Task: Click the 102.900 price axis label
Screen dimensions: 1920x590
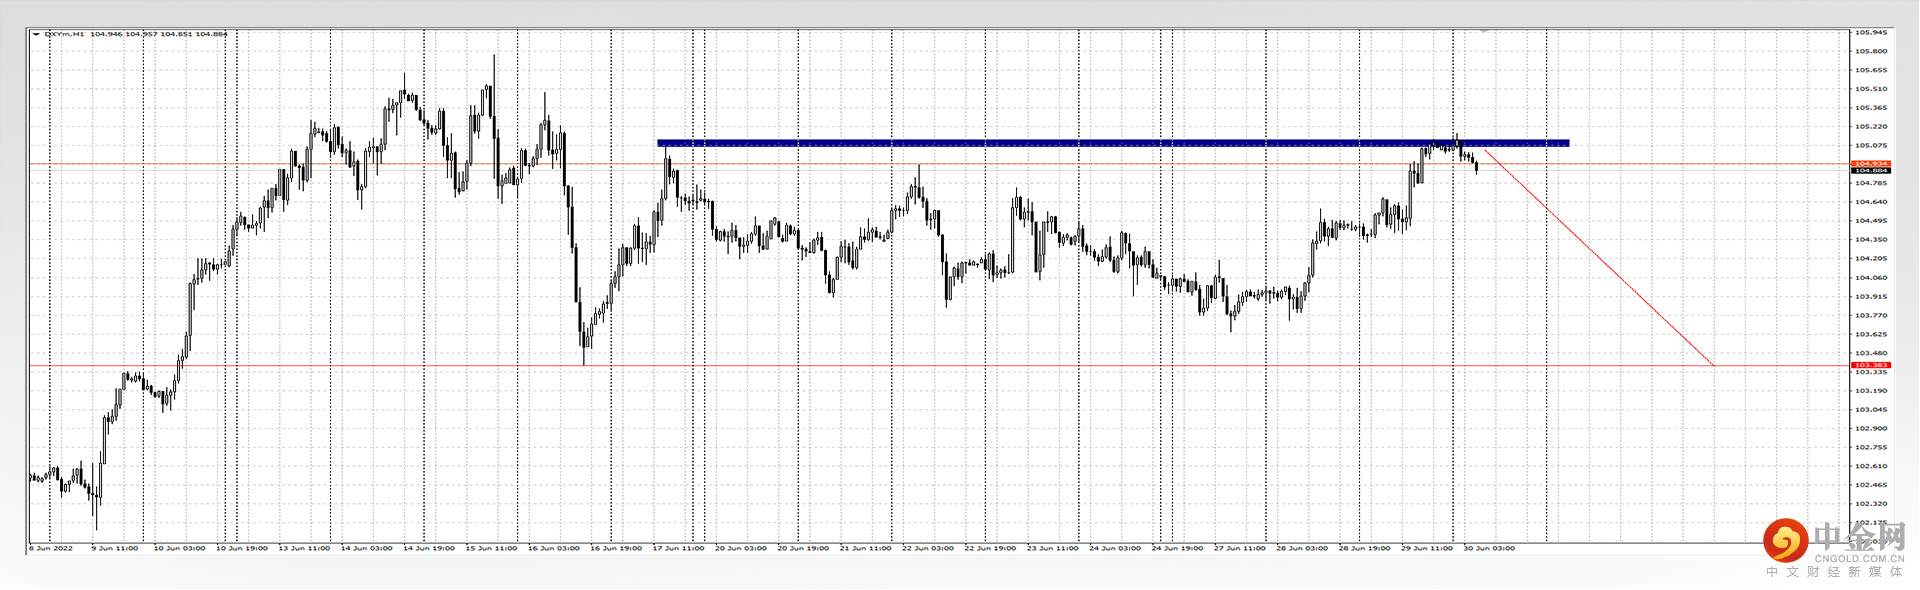Action: click(1871, 429)
